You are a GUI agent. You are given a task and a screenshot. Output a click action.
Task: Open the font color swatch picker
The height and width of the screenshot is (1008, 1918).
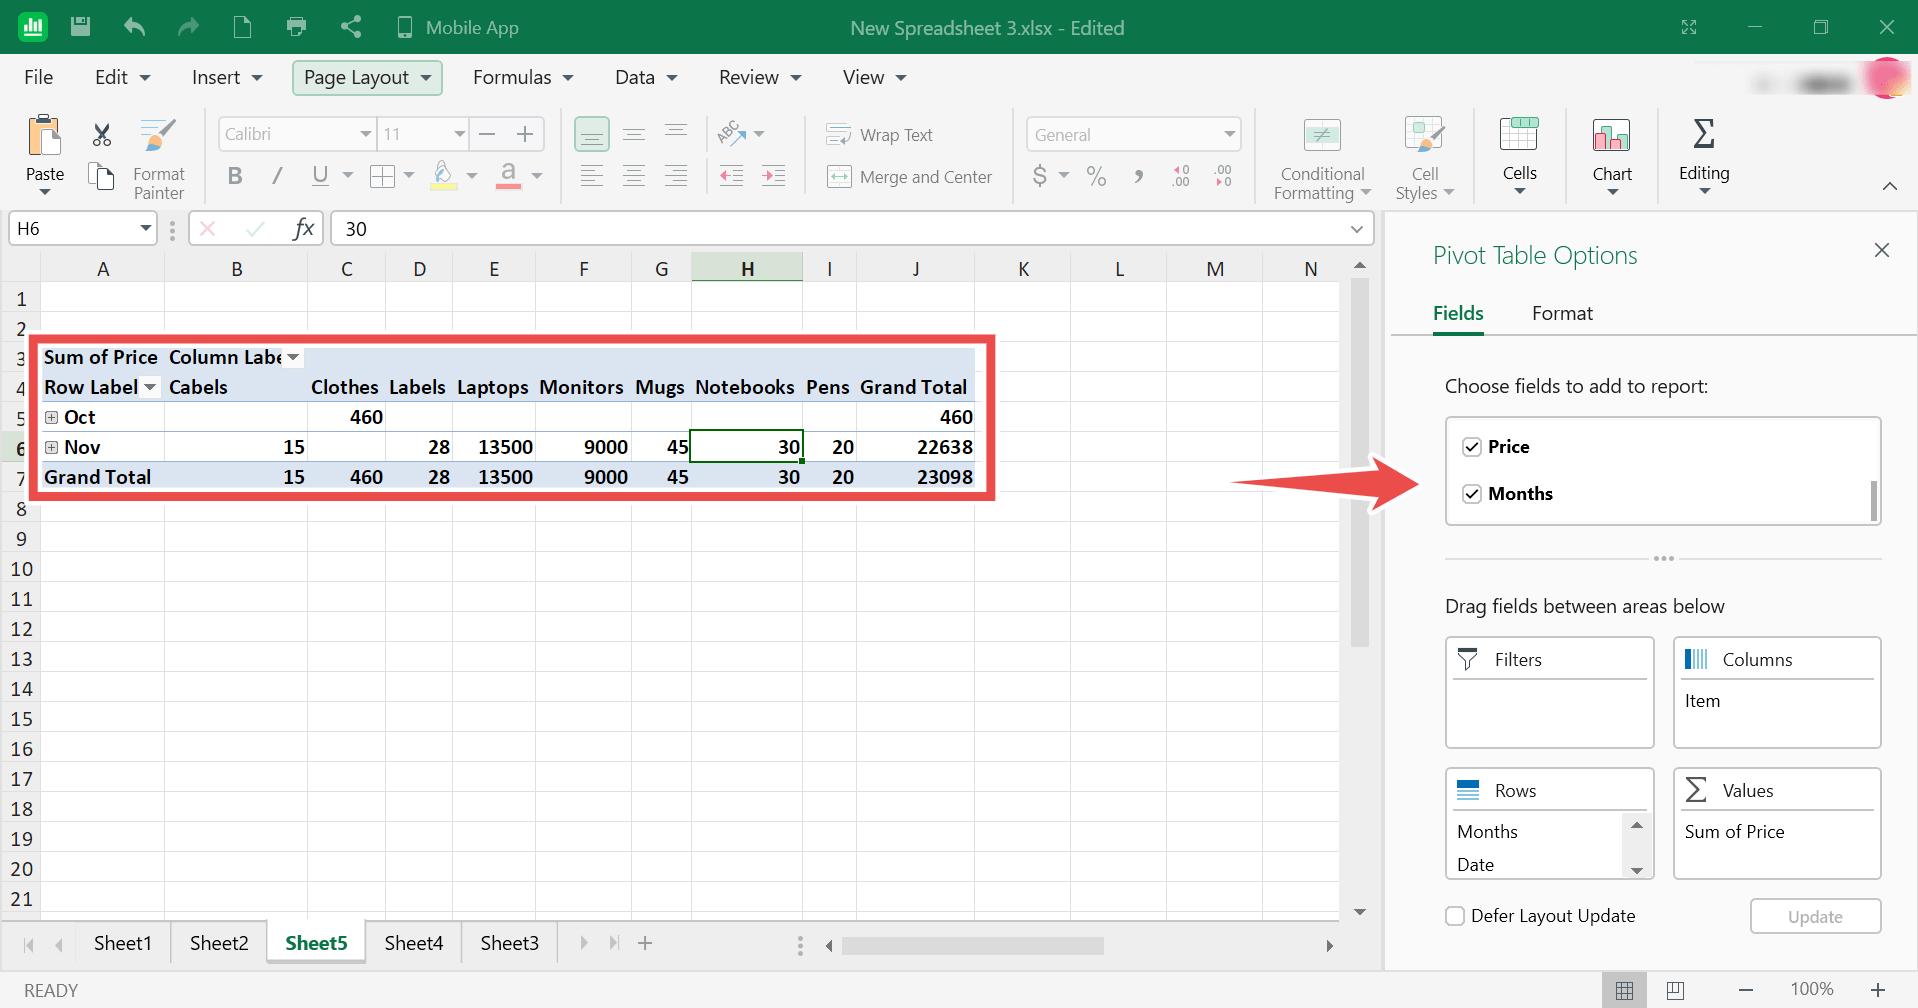(x=537, y=176)
